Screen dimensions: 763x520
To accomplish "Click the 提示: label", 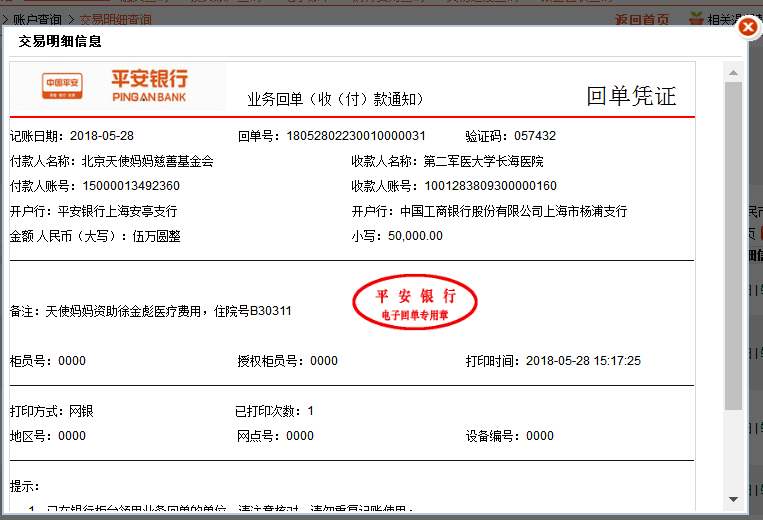I will tap(24, 486).
